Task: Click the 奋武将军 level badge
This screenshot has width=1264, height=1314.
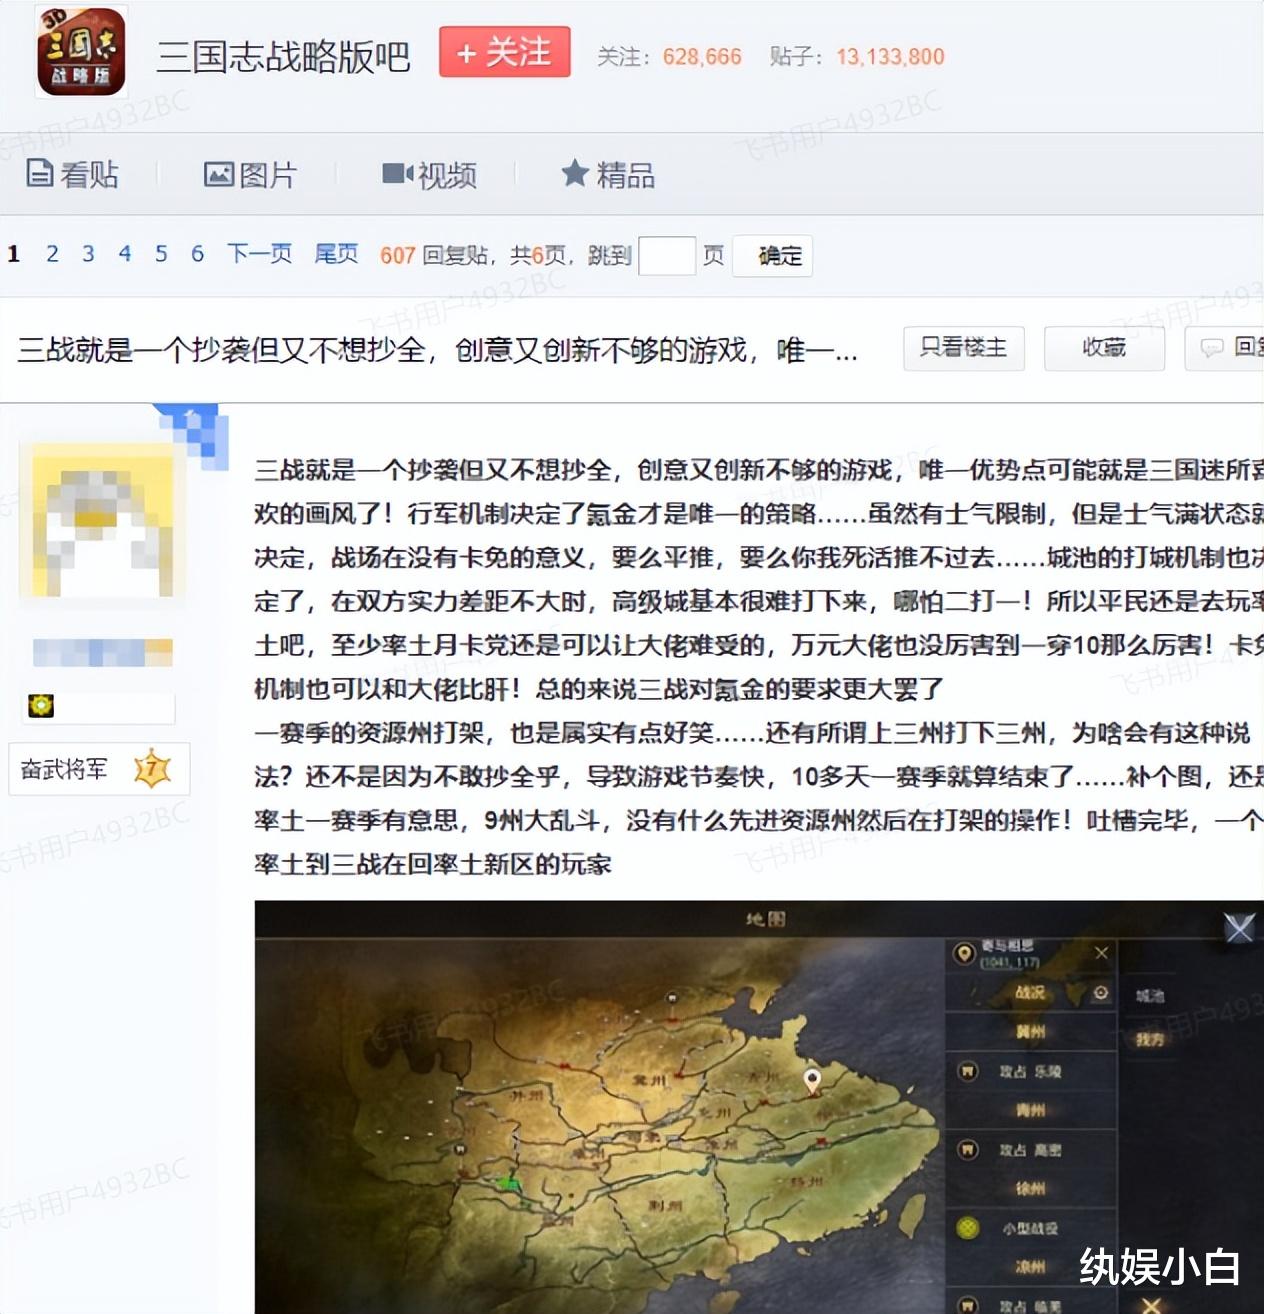Action: [99, 769]
